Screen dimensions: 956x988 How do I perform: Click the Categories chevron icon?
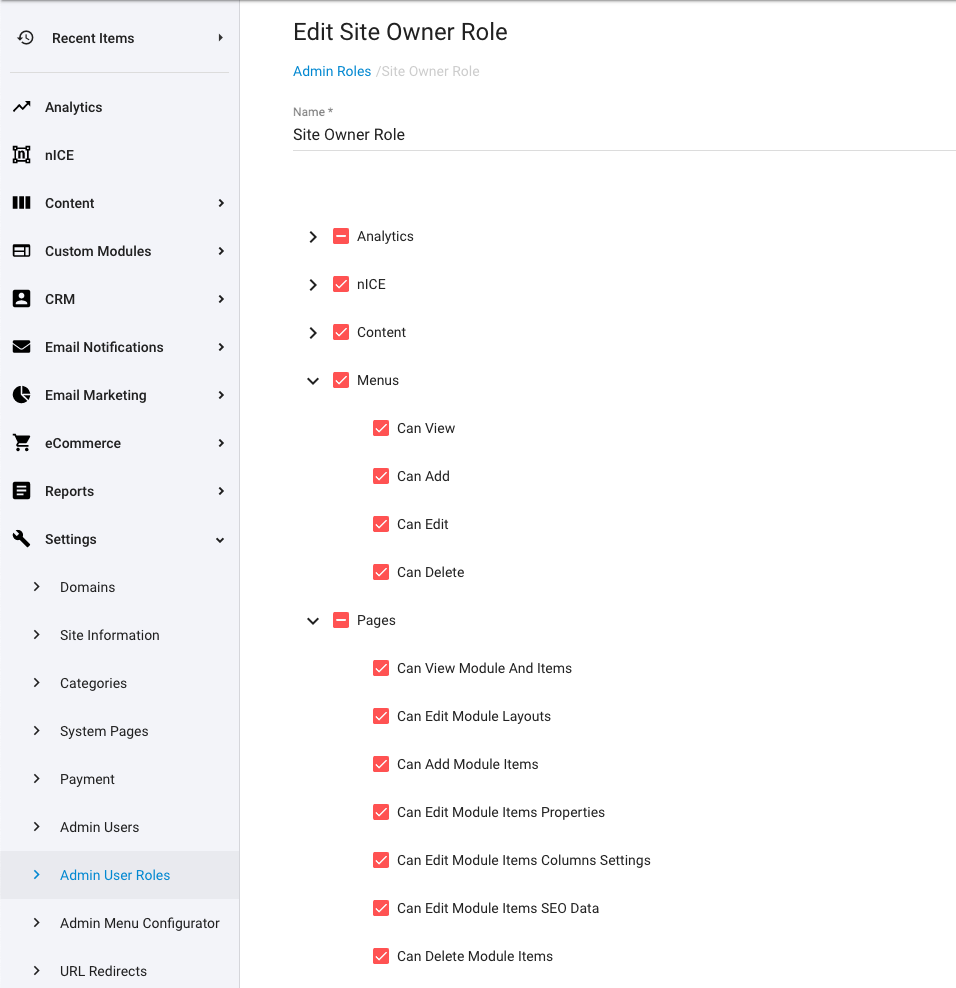tap(37, 682)
